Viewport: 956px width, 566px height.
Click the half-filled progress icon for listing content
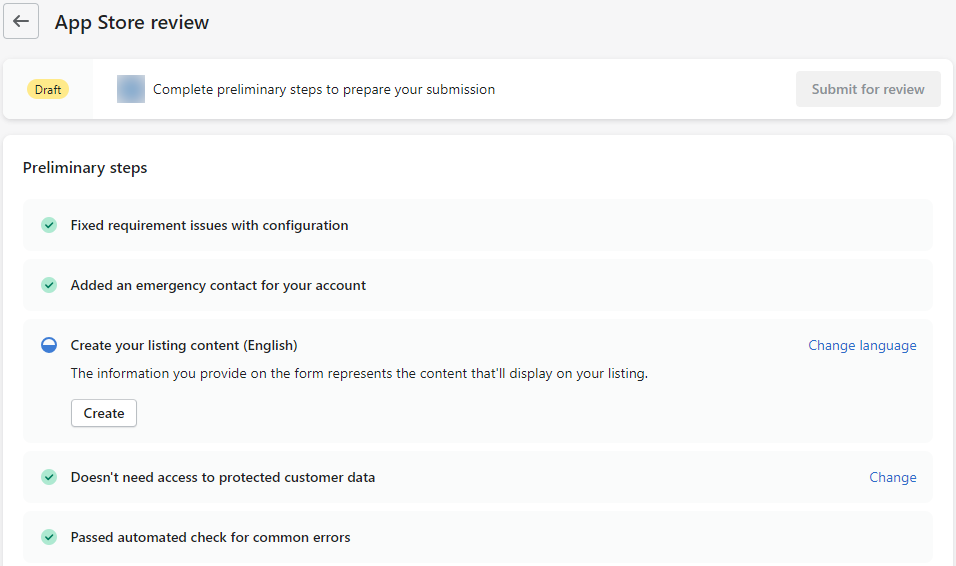pos(49,345)
